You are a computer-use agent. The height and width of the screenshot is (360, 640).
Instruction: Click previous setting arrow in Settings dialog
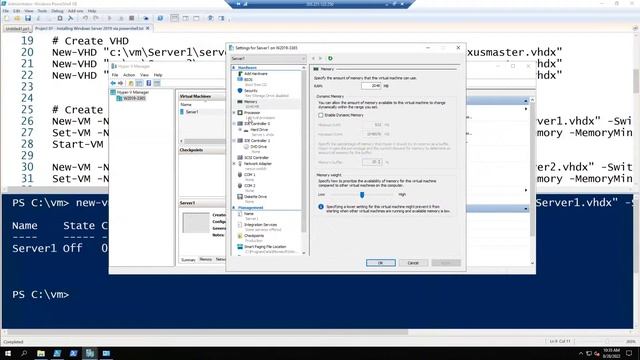(x=313, y=58)
